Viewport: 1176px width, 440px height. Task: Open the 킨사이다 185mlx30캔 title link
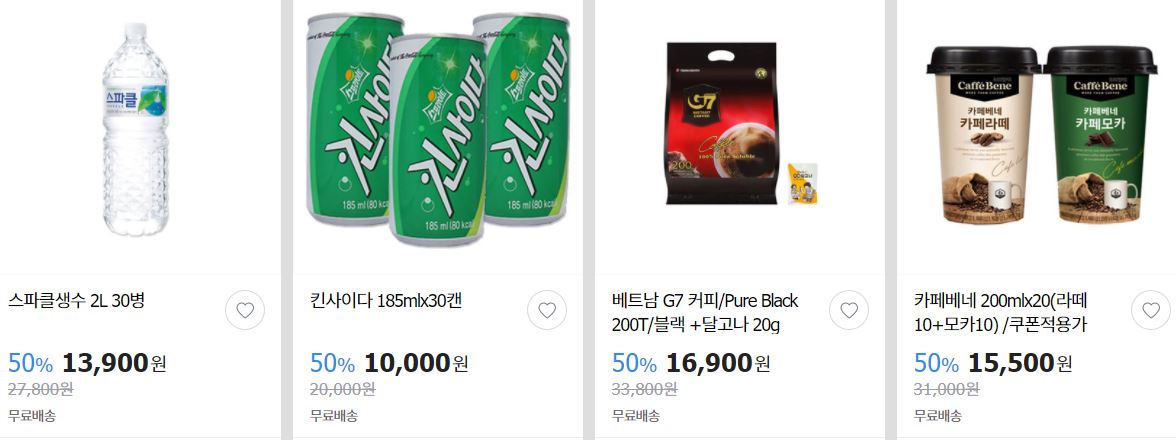(386, 301)
